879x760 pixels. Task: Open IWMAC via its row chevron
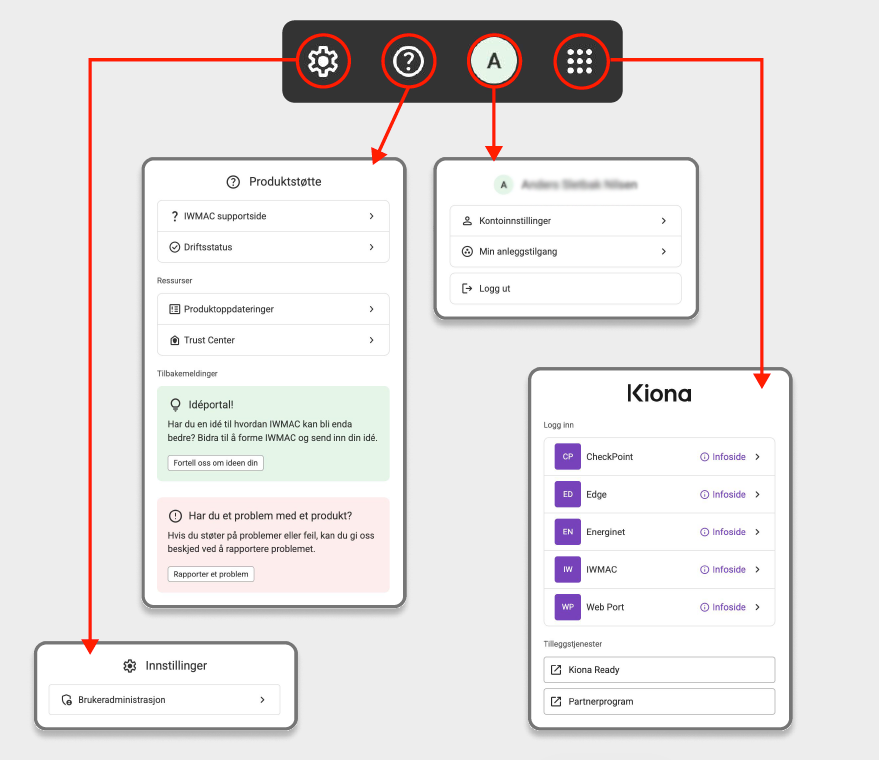(x=757, y=569)
